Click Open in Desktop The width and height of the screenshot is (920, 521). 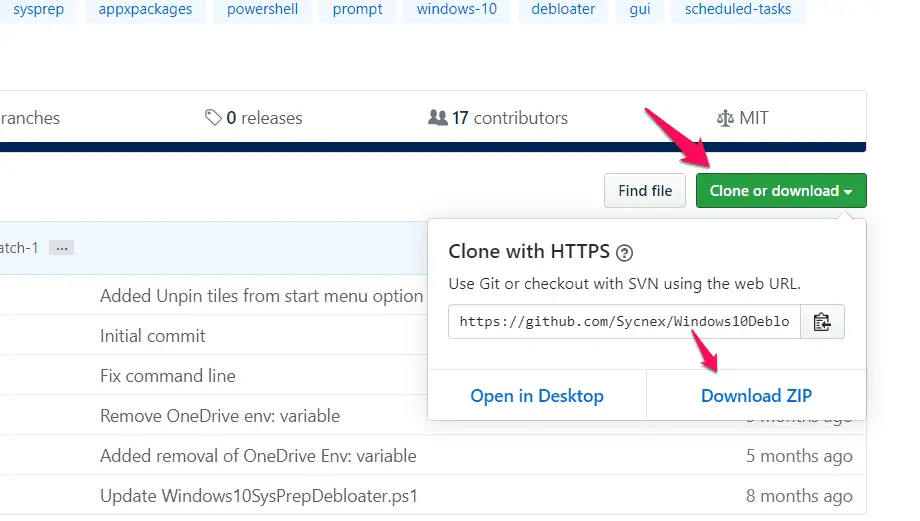(537, 395)
